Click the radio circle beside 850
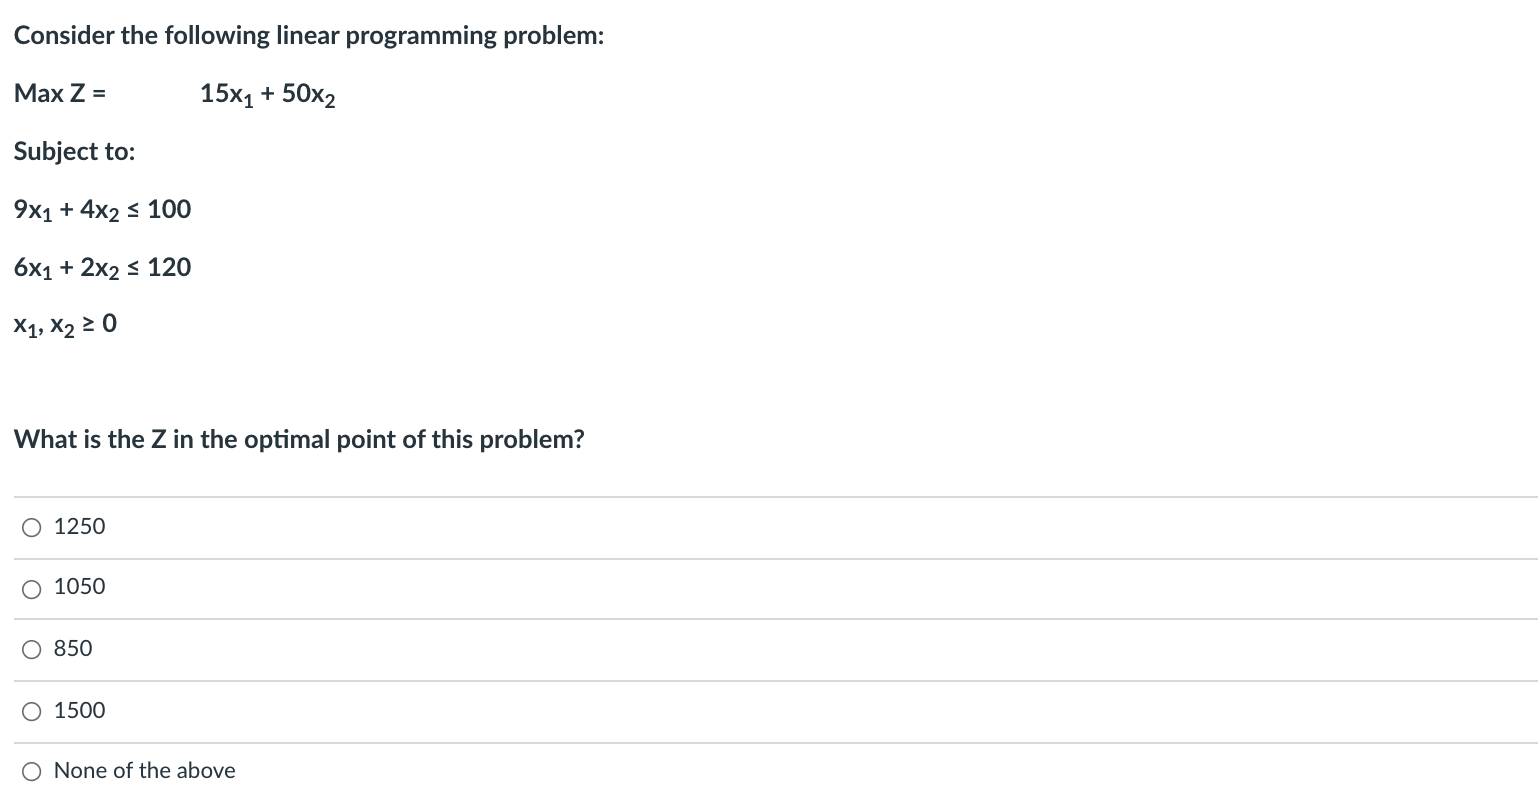 point(31,649)
